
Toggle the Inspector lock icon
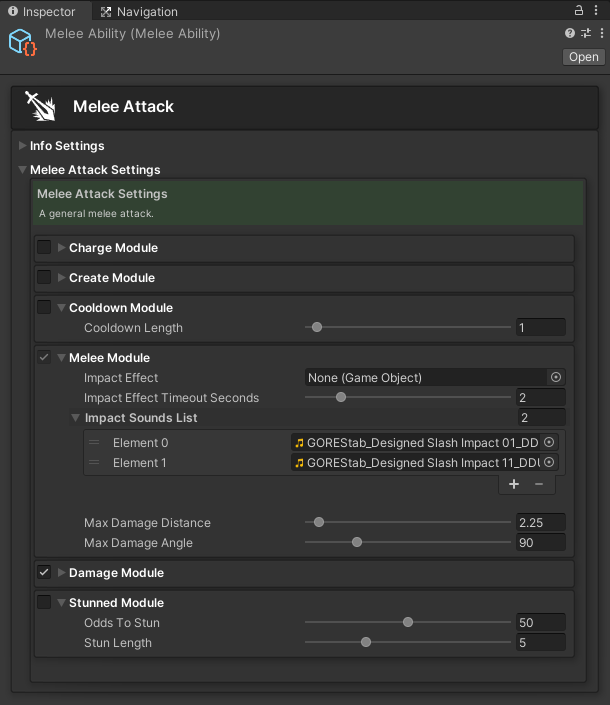click(x=580, y=11)
